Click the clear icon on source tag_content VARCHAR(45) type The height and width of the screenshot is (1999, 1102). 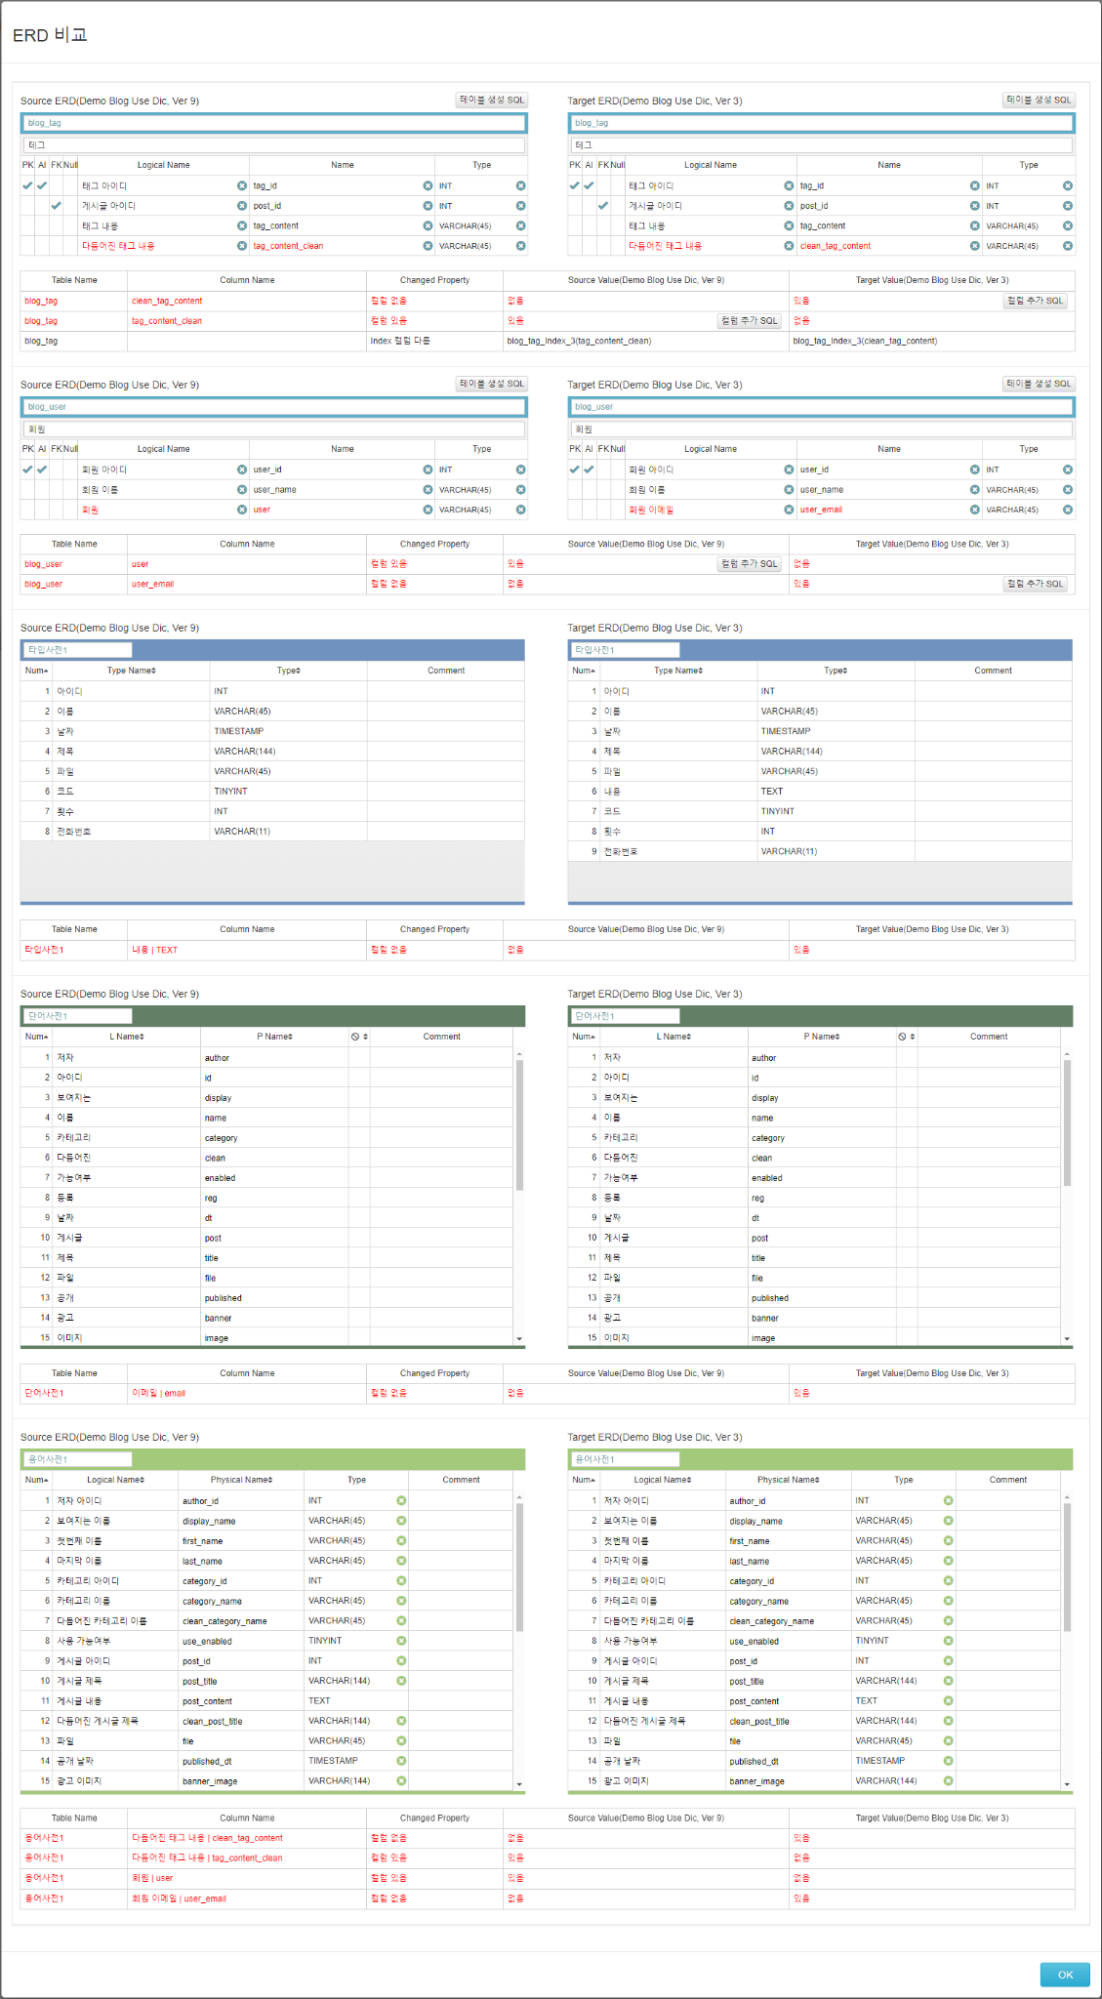[521, 226]
